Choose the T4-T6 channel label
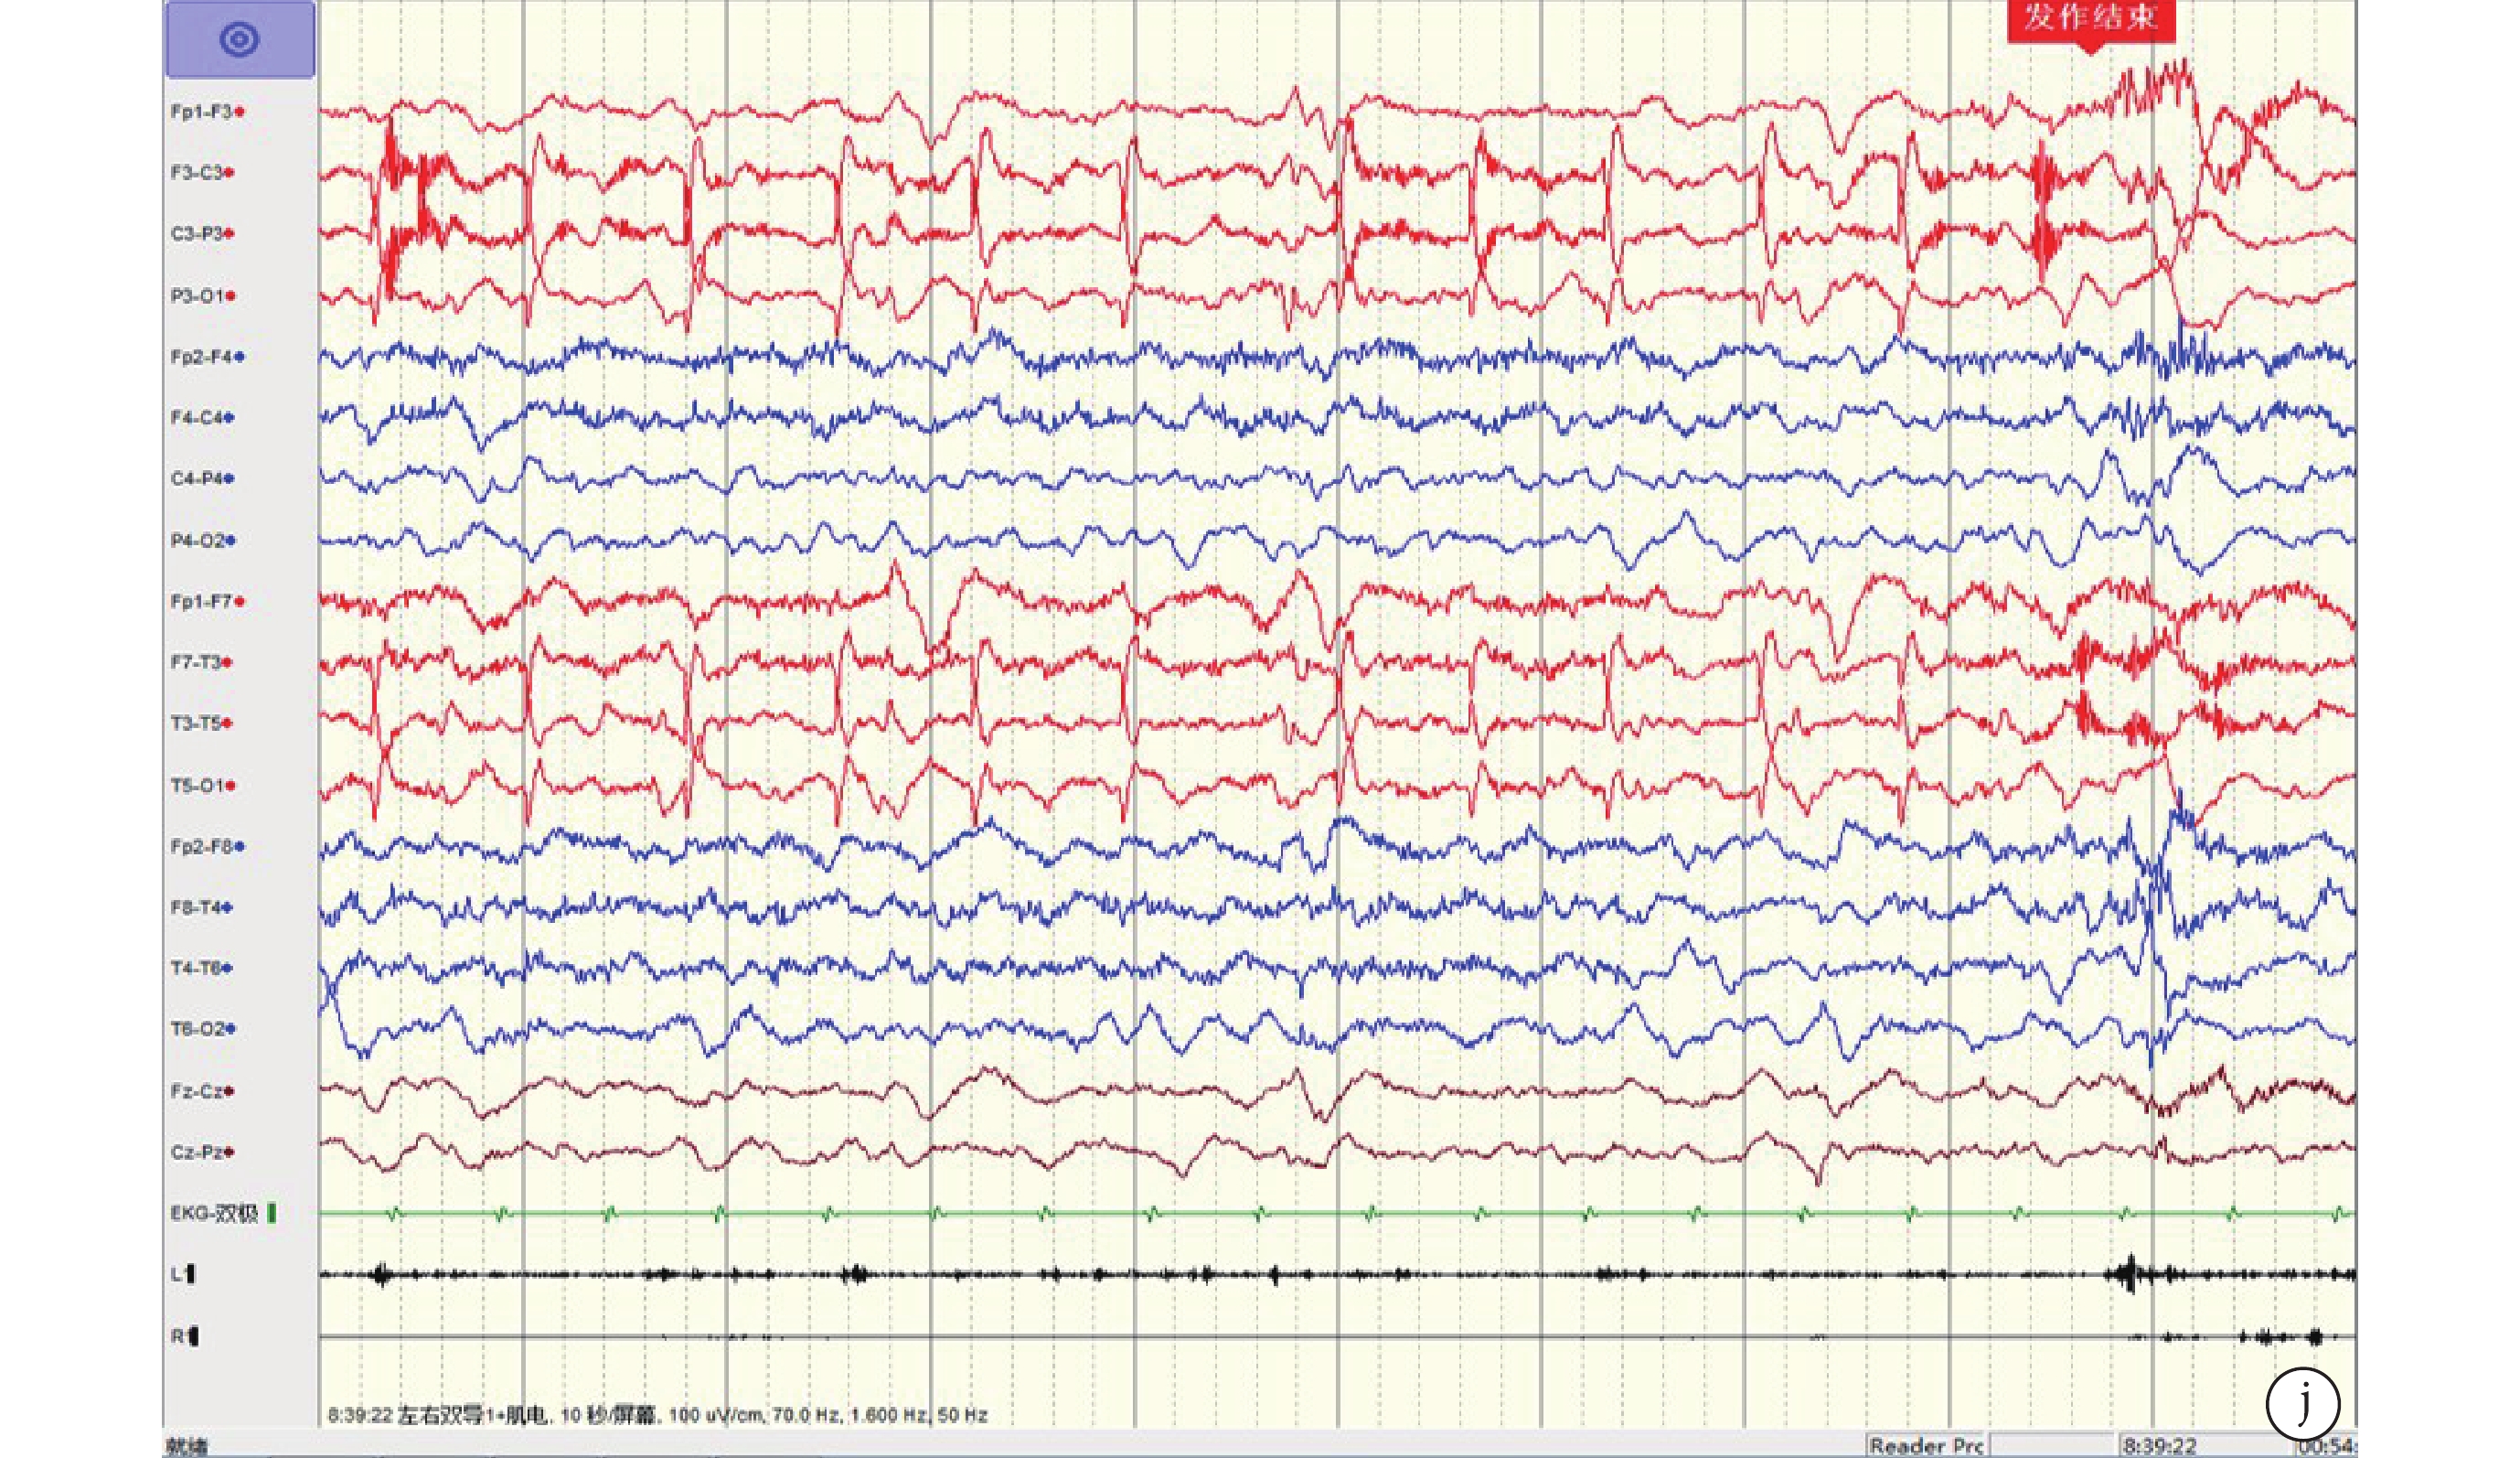This screenshot has width=2520, height=1458. tap(201, 968)
